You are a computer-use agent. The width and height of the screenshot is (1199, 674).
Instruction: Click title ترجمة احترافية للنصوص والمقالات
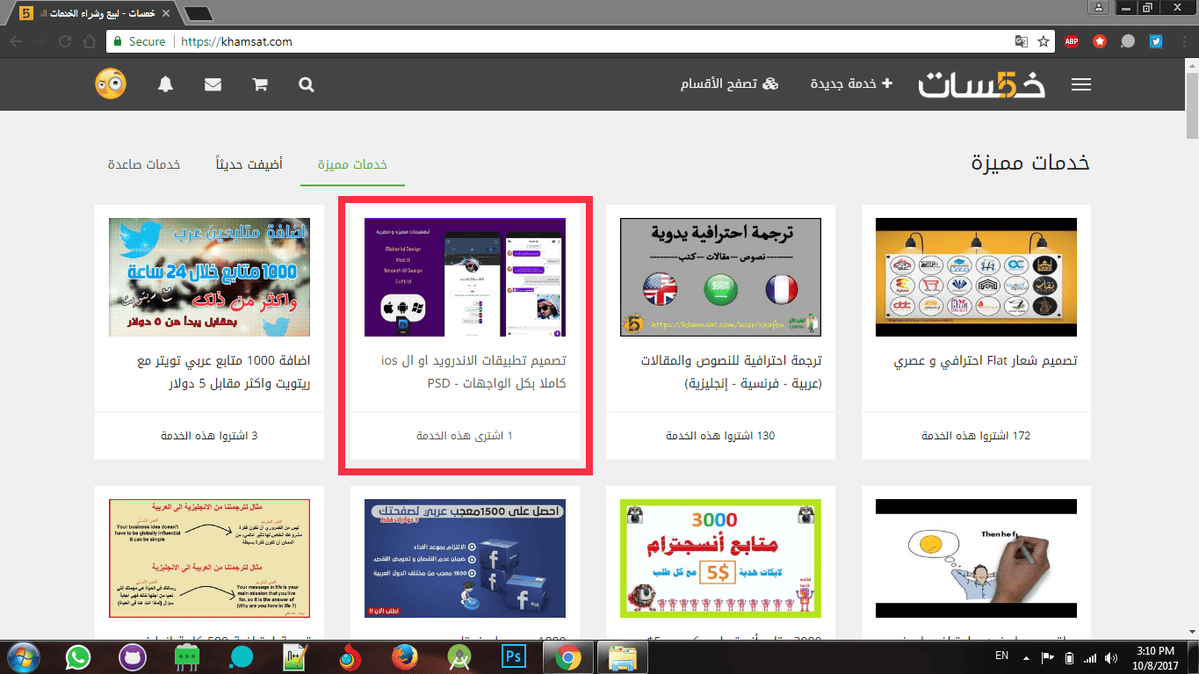pos(731,372)
